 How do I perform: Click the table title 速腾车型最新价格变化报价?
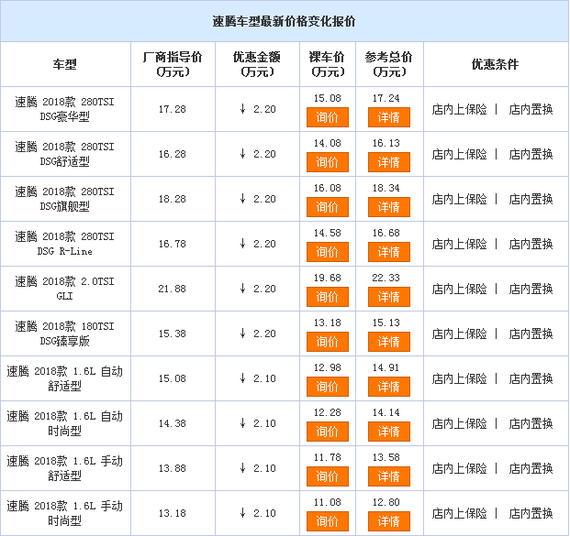coord(284,21)
